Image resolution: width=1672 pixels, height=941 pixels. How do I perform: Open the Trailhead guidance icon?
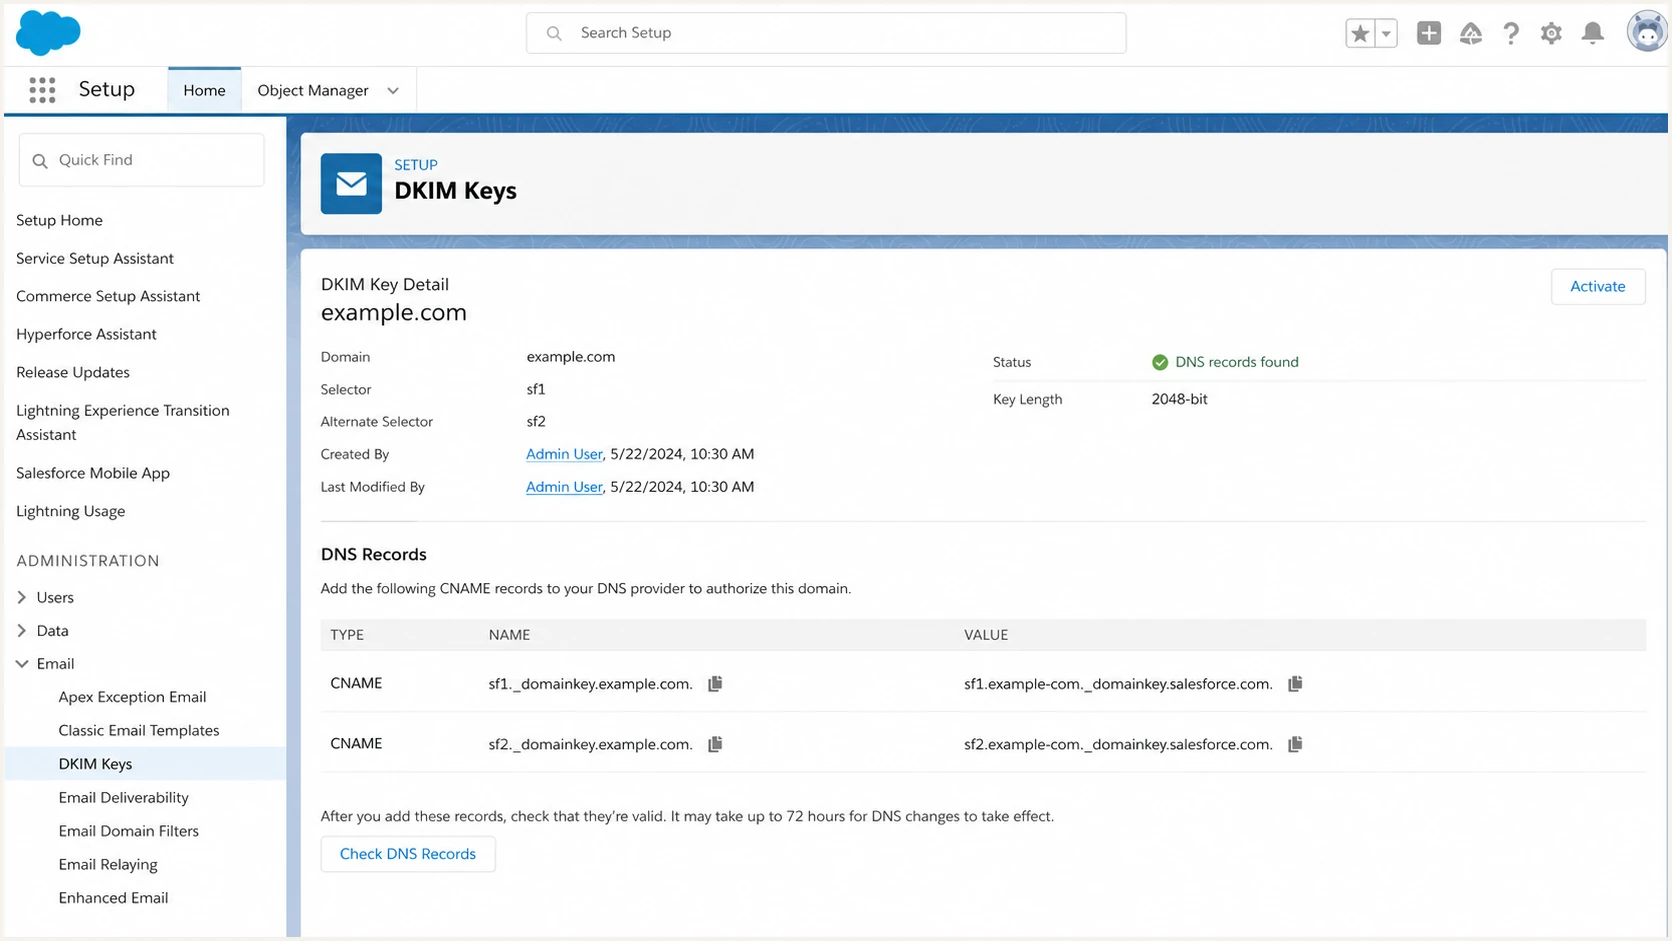1470,33
